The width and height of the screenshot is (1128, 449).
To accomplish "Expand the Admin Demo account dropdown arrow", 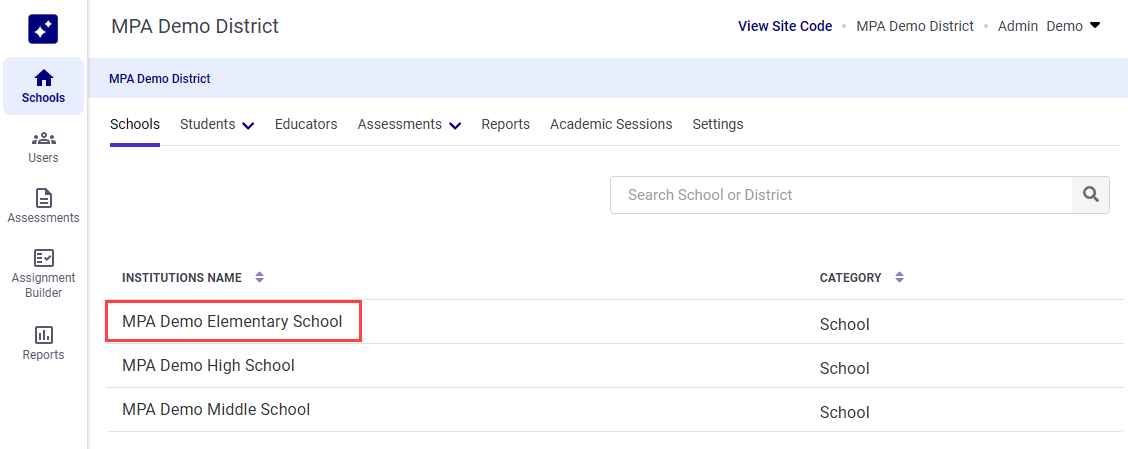I will coord(1095,26).
